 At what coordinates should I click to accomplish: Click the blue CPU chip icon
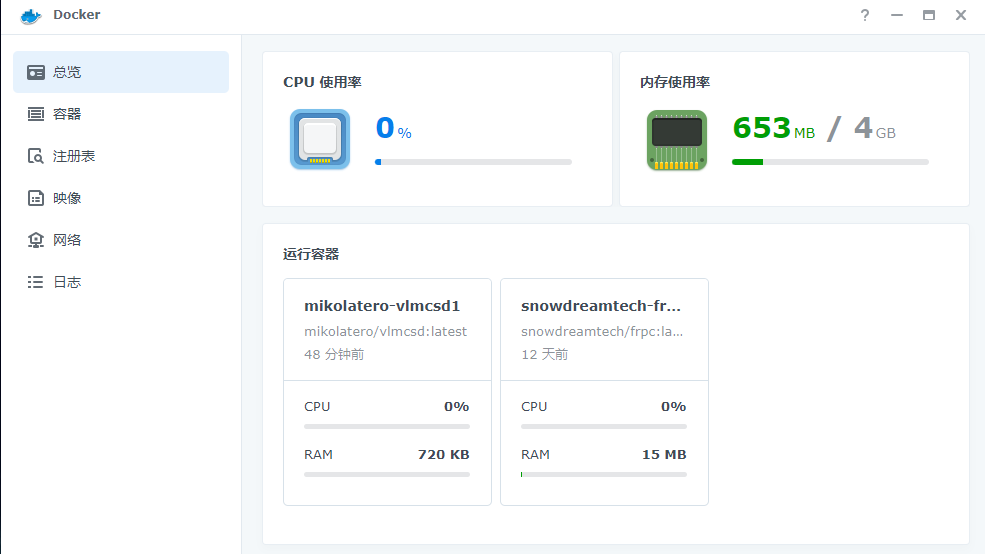(x=320, y=139)
